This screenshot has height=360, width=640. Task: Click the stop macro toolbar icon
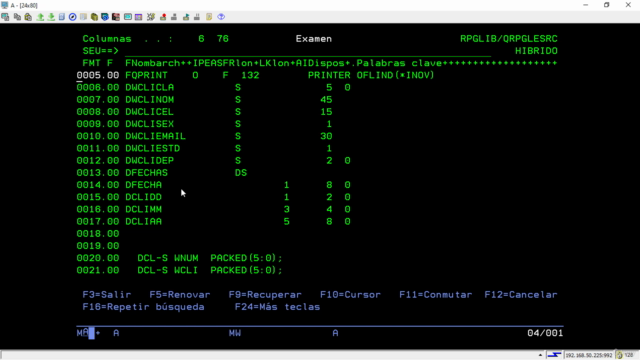pyautogui.click(x=174, y=17)
